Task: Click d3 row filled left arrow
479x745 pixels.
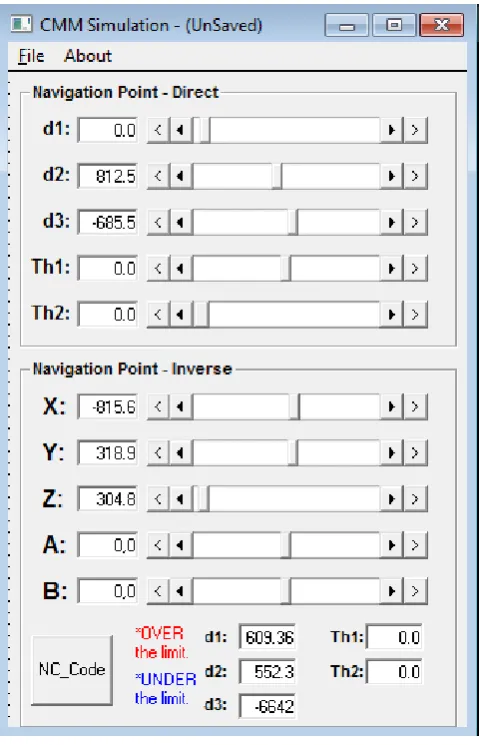Action: coord(181,222)
